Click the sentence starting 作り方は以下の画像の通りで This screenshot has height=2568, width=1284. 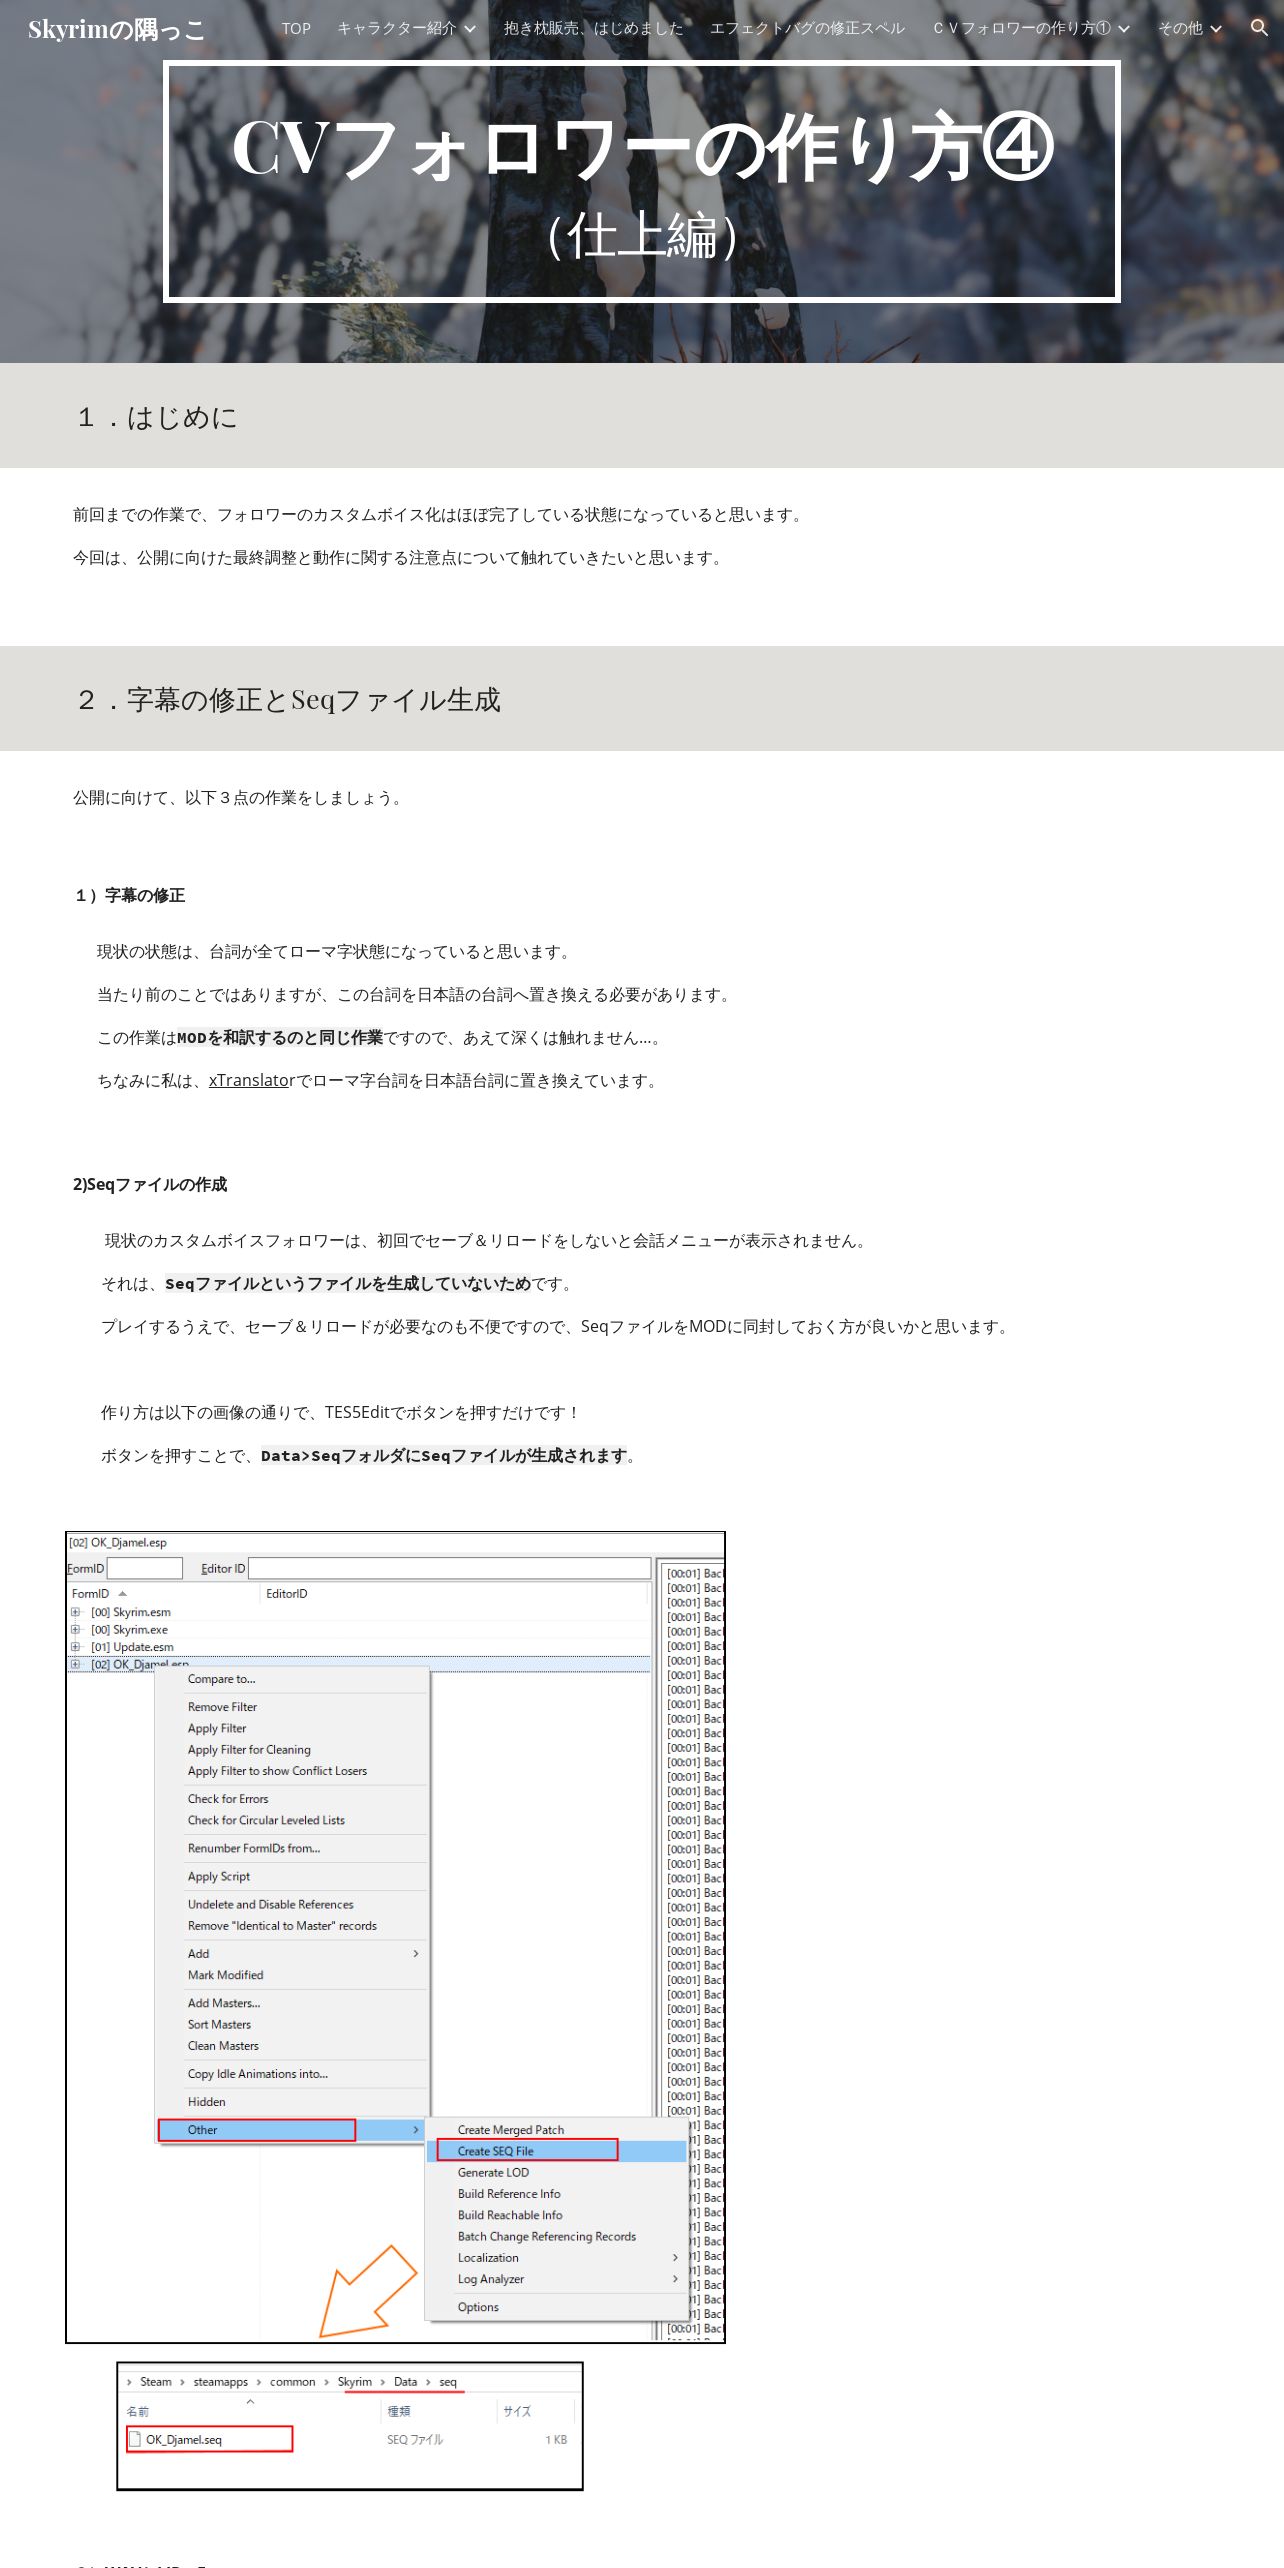pyautogui.click(x=340, y=1412)
